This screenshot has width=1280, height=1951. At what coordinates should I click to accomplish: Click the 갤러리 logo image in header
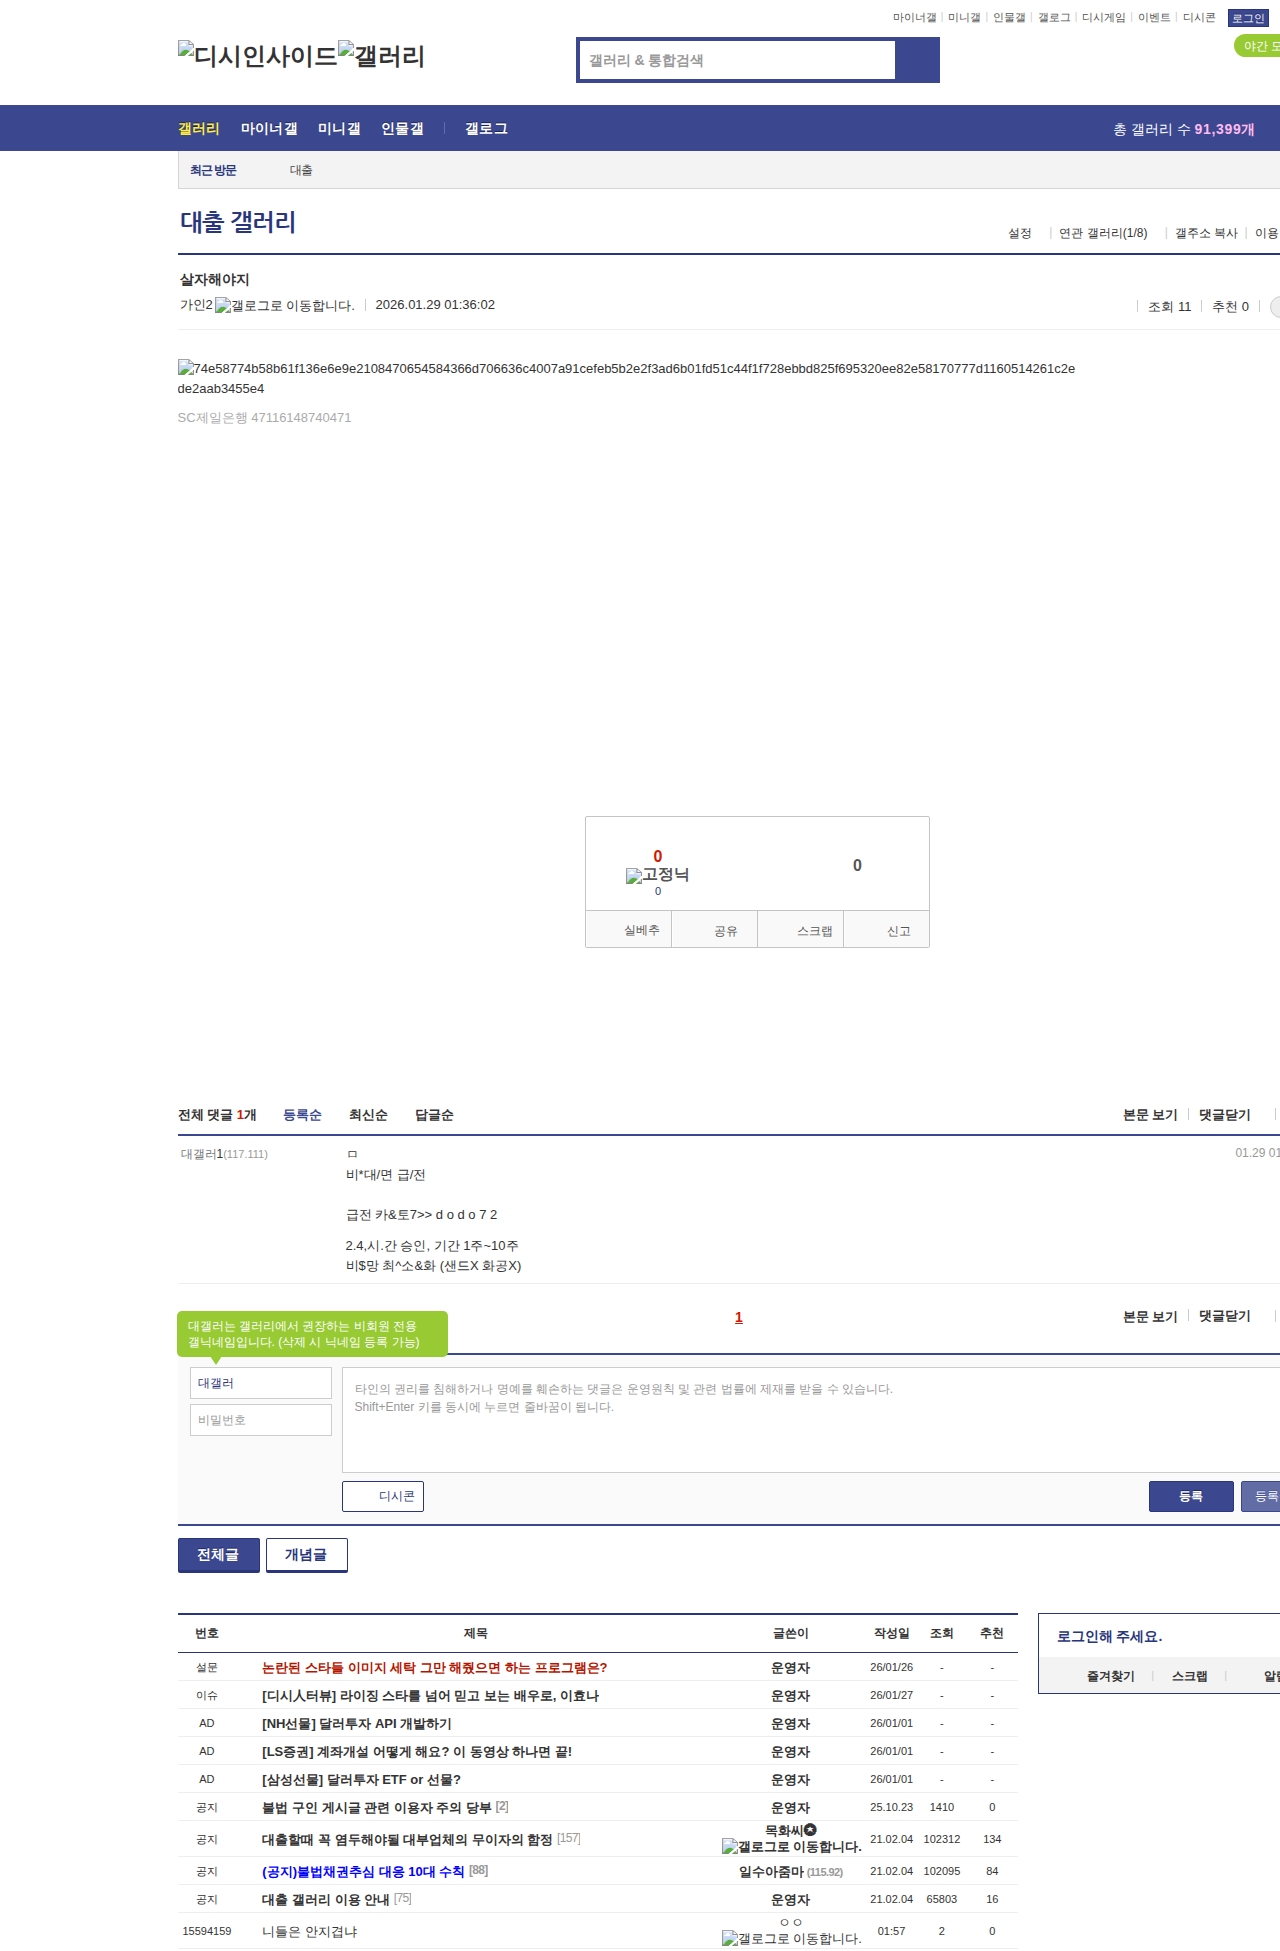tap(381, 55)
